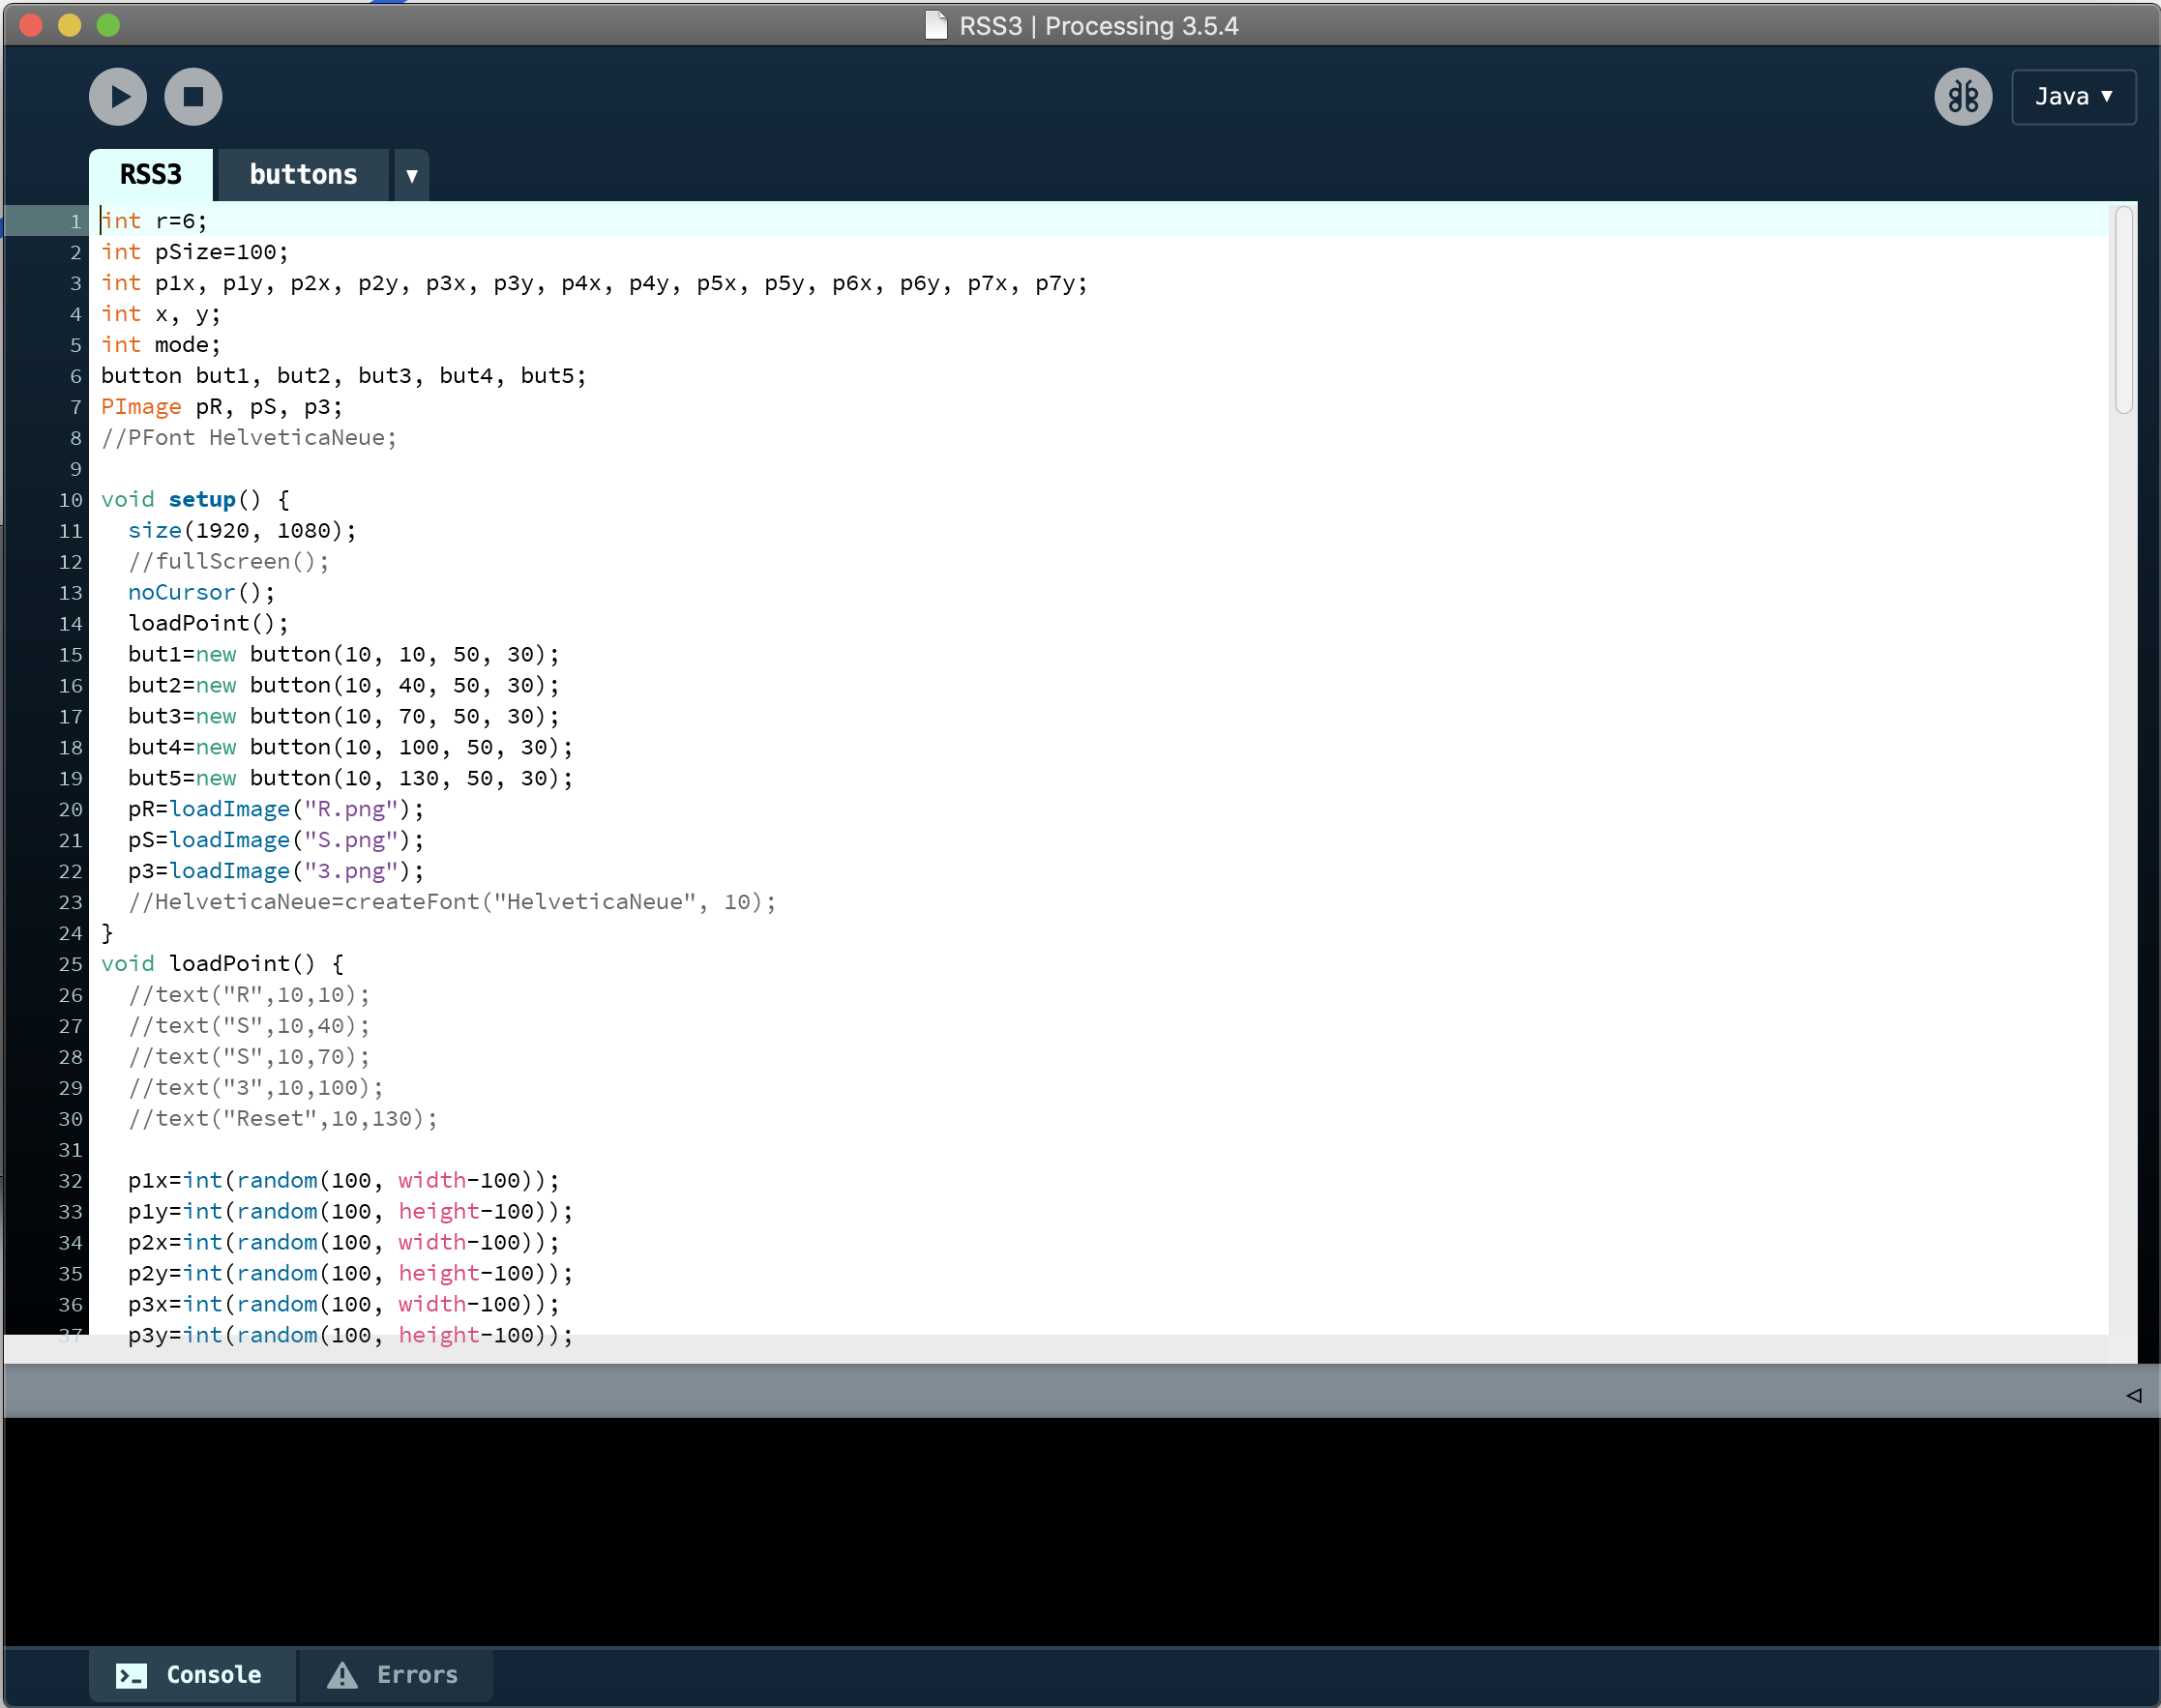The width and height of the screenshot is (2161, 1708).
Task: Stop the running sketch
Action: click(193, 97)
